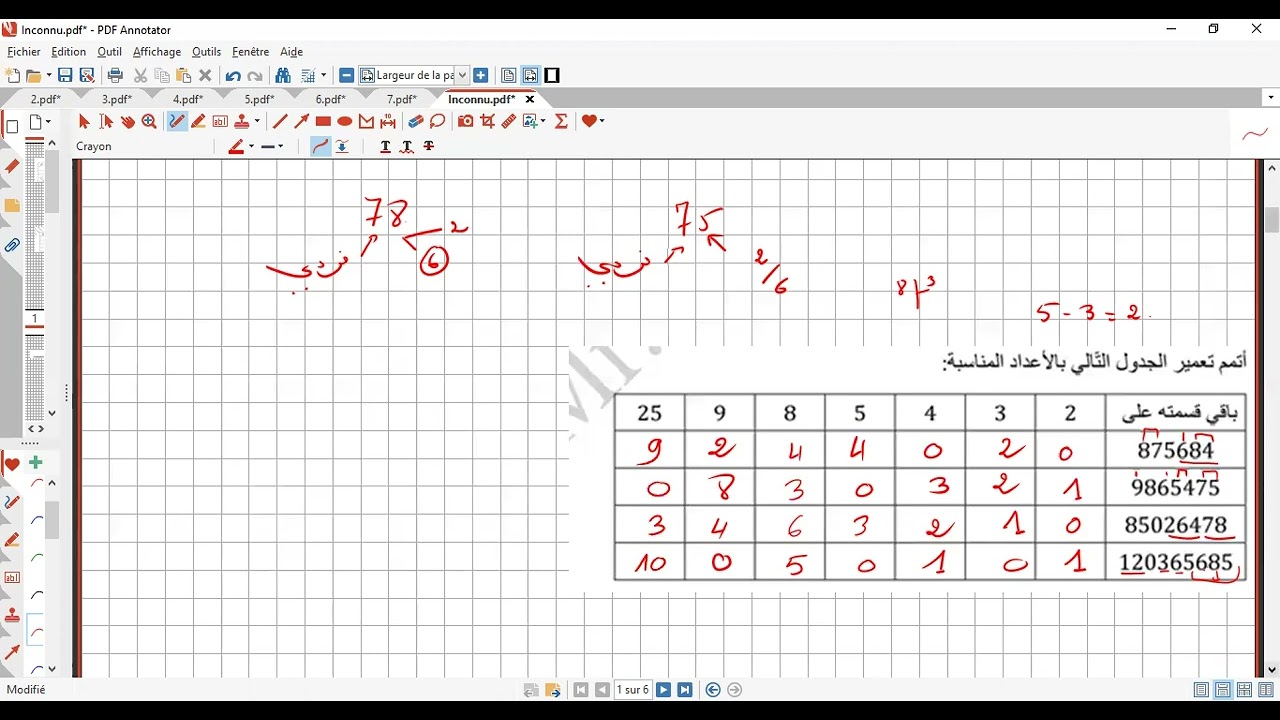
Task: Switch to the 2.pdf* tab
Action: click(45, 99)
